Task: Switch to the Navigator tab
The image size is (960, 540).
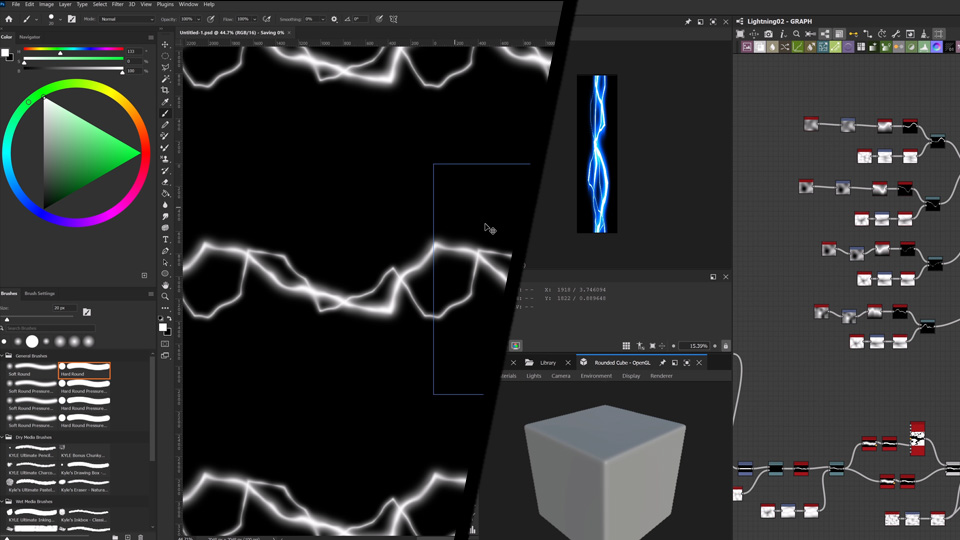Action: tap(30, 37)
